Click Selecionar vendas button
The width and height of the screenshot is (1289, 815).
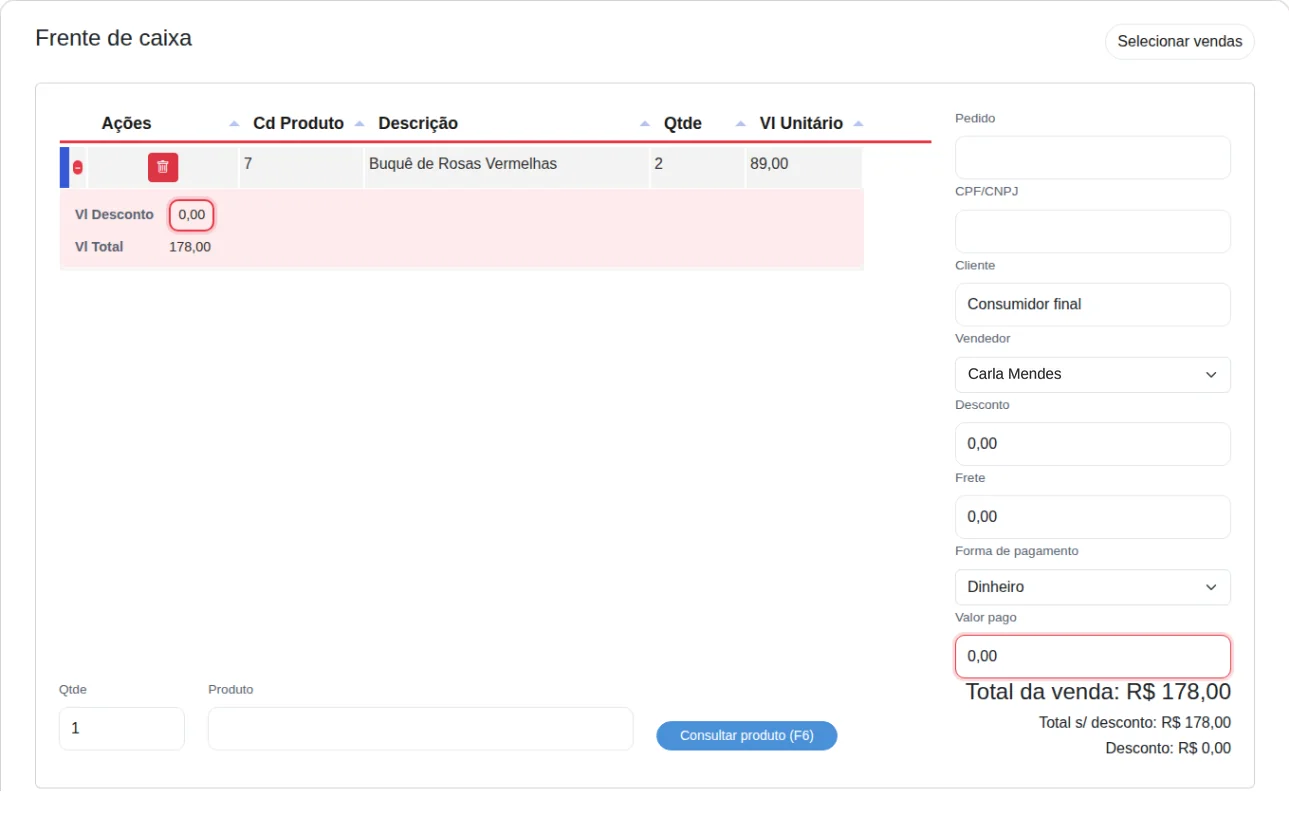(x=1179, y=42)
